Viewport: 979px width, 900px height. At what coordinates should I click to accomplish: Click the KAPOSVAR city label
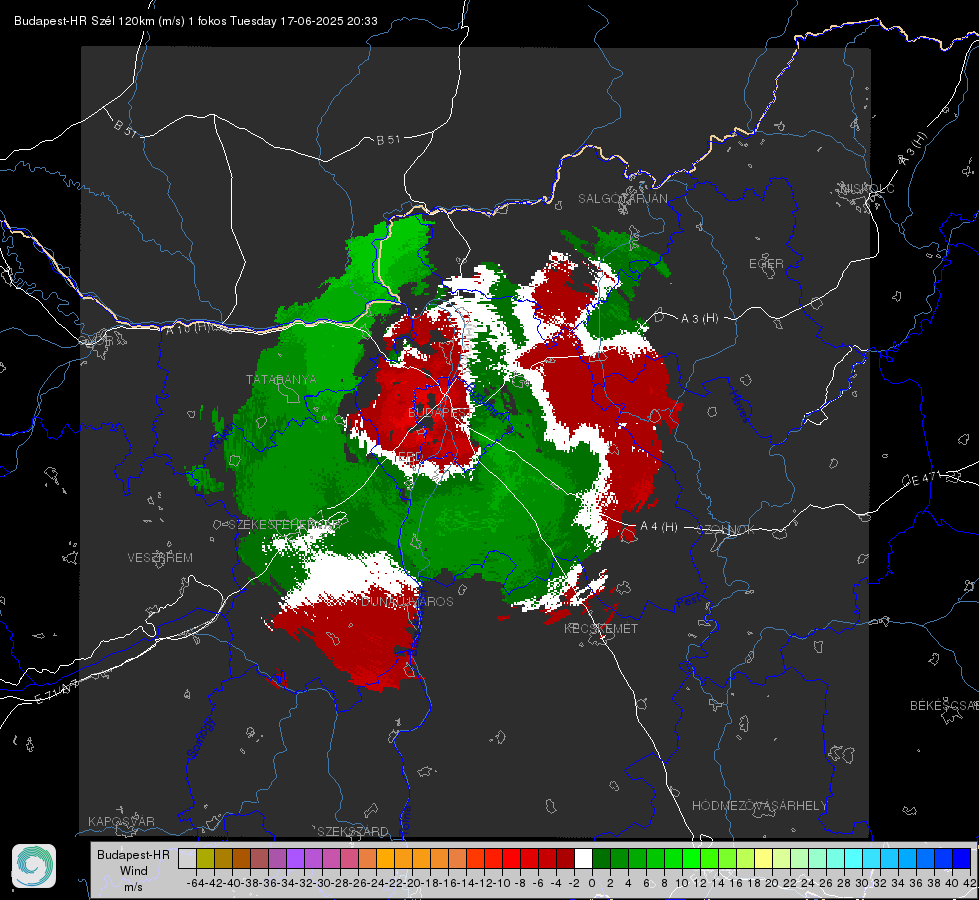pos(121,821)
